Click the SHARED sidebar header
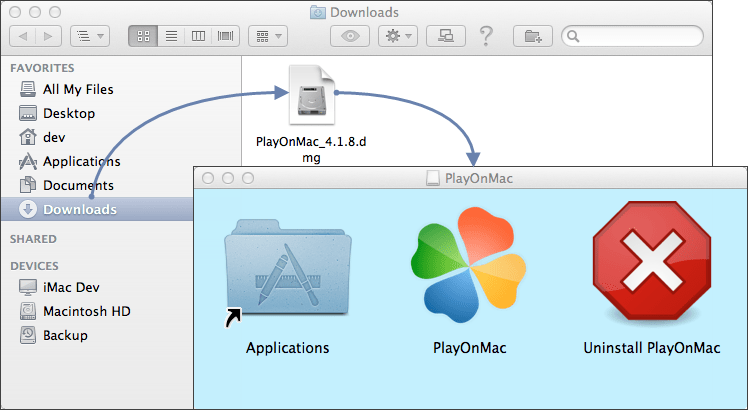748x410 pixels. point(33,239)
